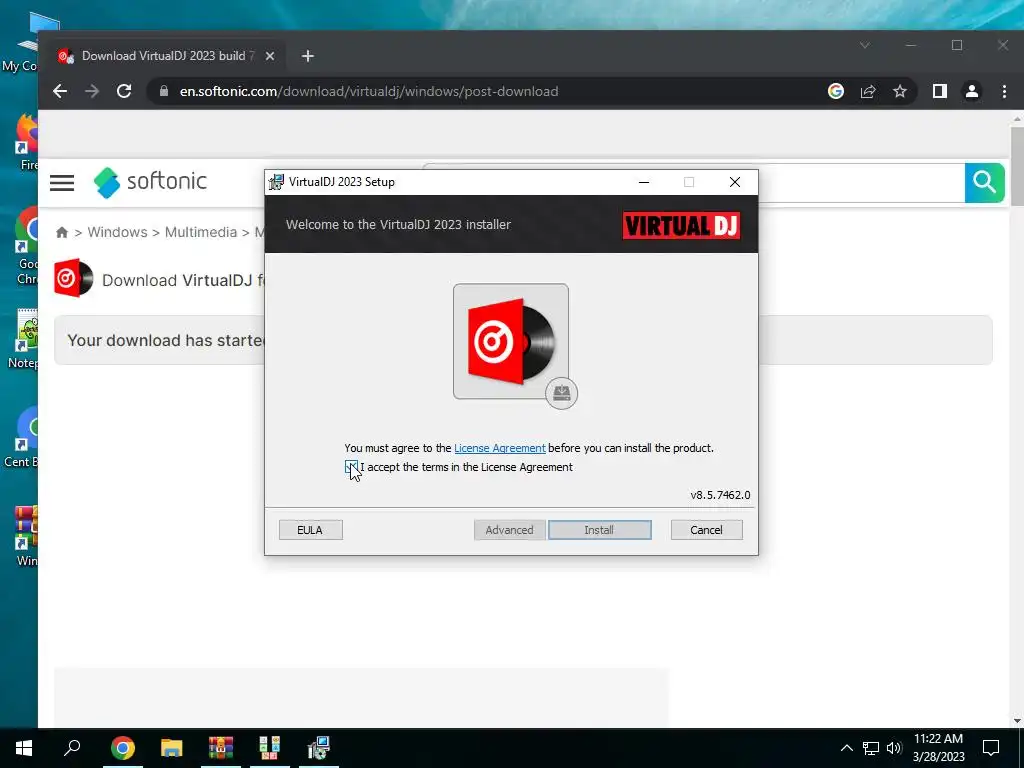The height and width of the screenshot is (768, 1024).
Task: Open the Multimedia breadcrumb link
Action: 200,232
